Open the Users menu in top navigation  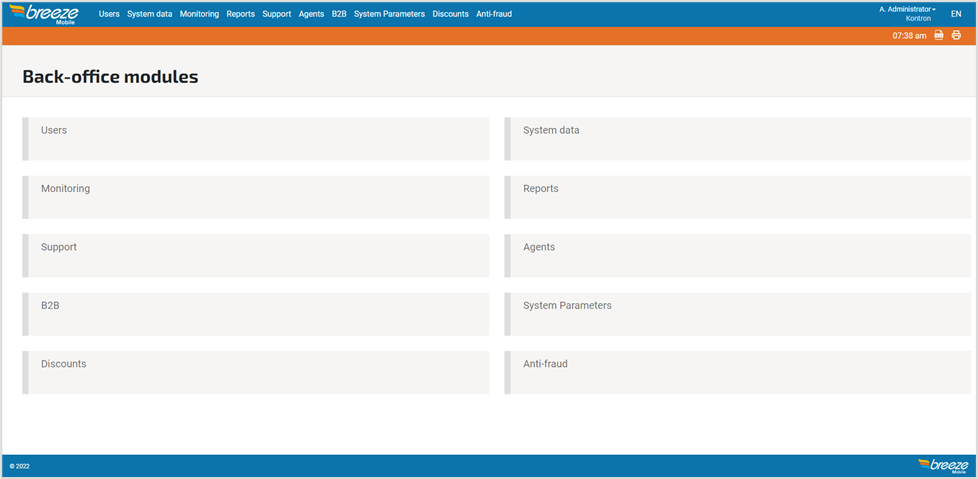click(x=109, y=14)
